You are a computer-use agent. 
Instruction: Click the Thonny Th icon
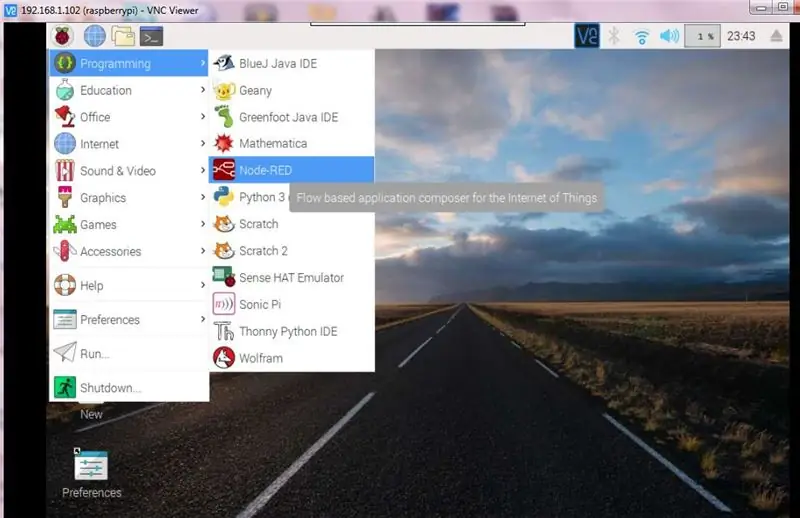point(223,331)
